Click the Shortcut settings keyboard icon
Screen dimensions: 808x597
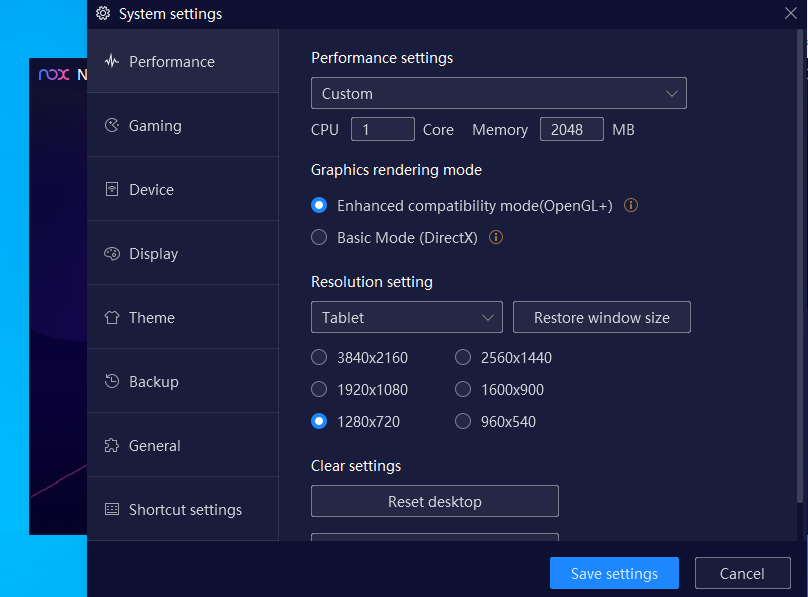tap(112, 509)
